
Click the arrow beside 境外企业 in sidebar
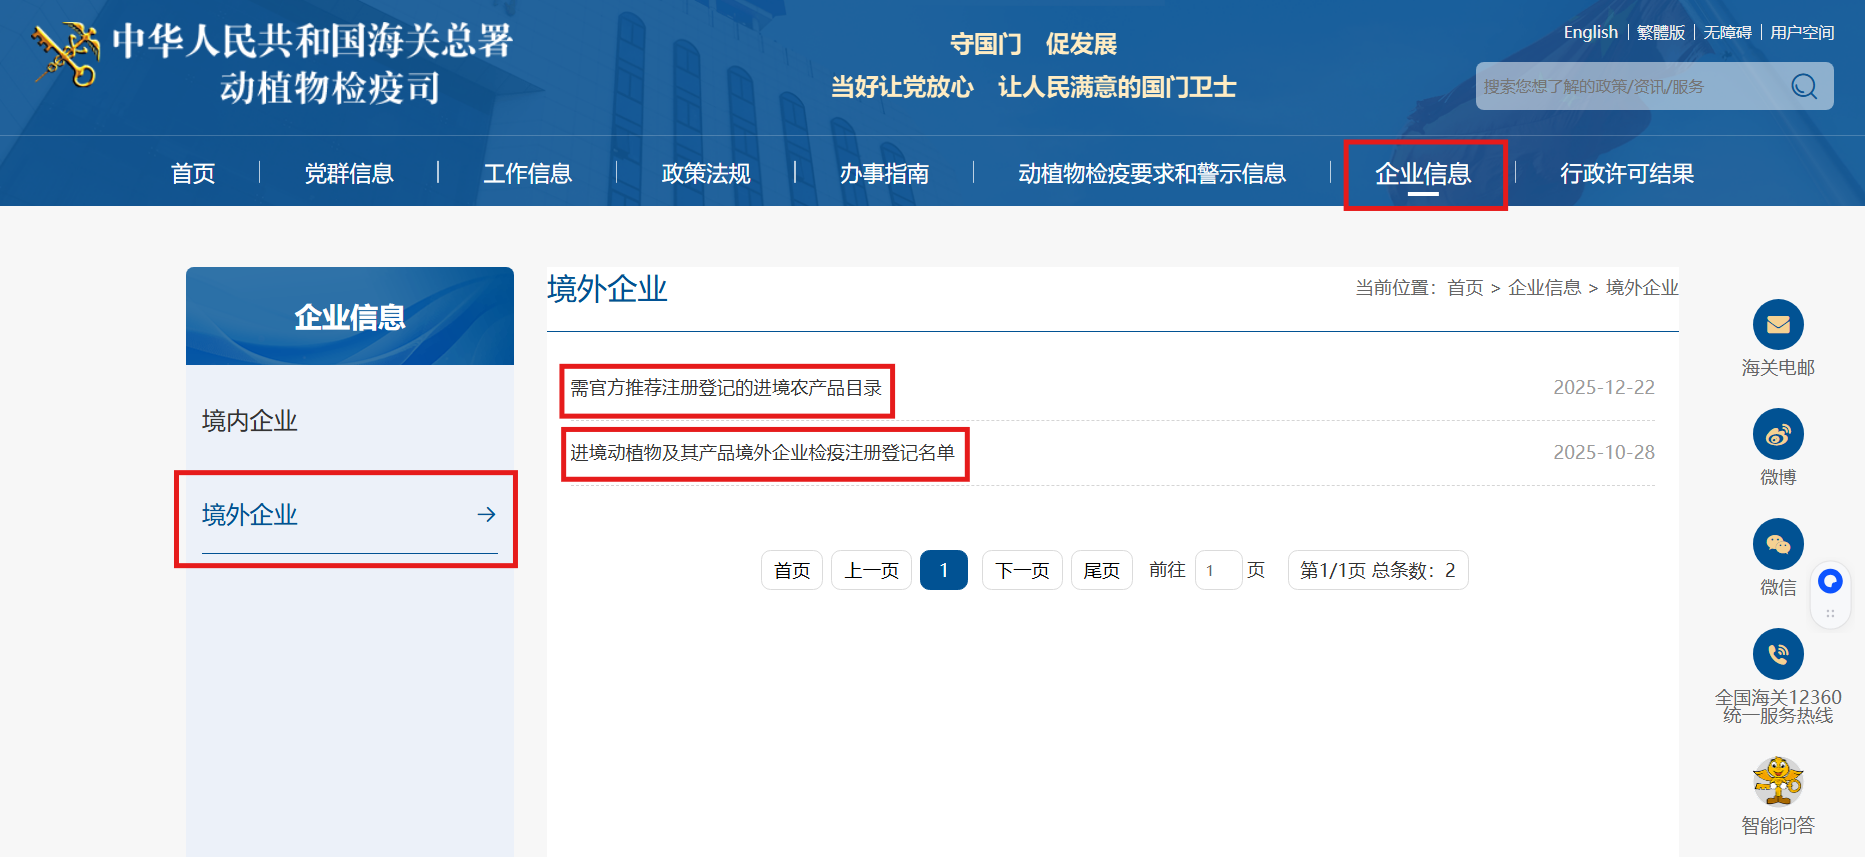(486, 514)
